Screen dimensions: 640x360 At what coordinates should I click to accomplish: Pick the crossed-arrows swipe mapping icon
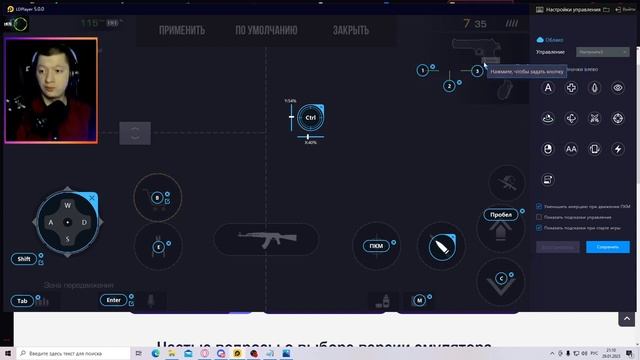click(595, 118)
